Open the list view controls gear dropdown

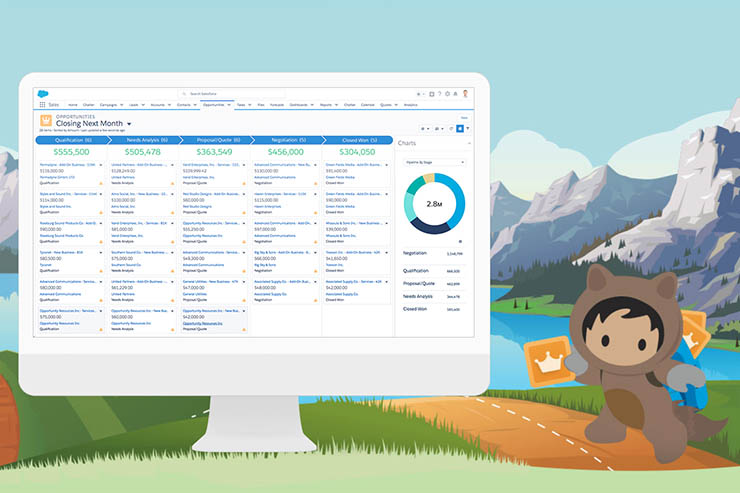coord(424,129)
